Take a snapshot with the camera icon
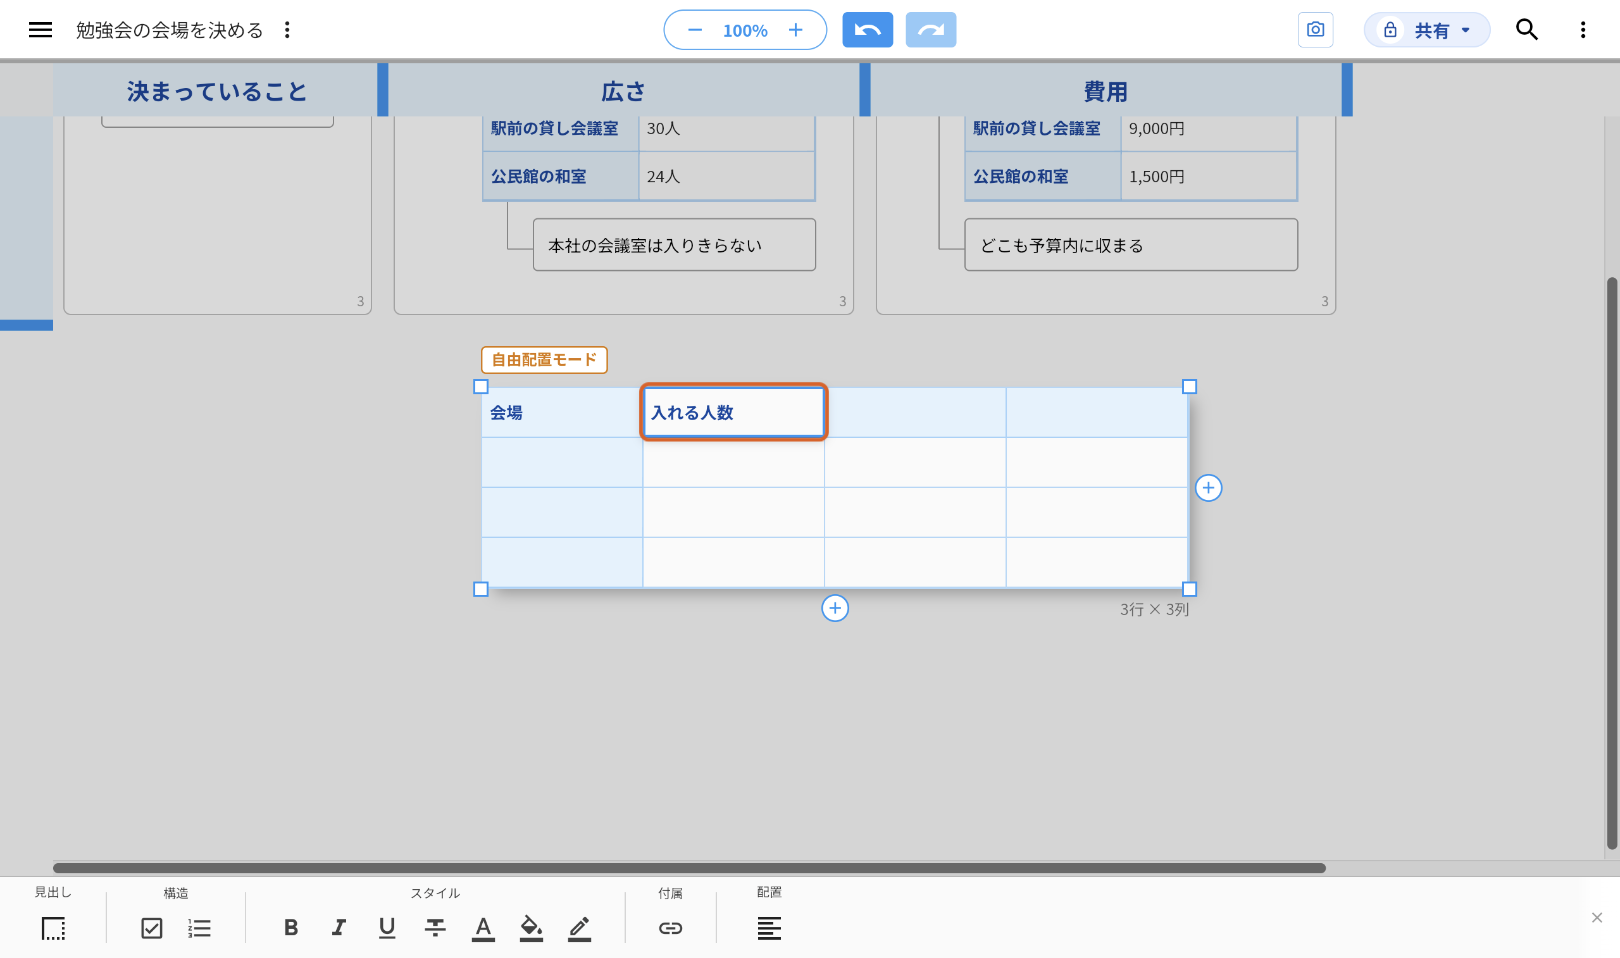This screenshot has height=958, width=1620. coord(1315,30)
